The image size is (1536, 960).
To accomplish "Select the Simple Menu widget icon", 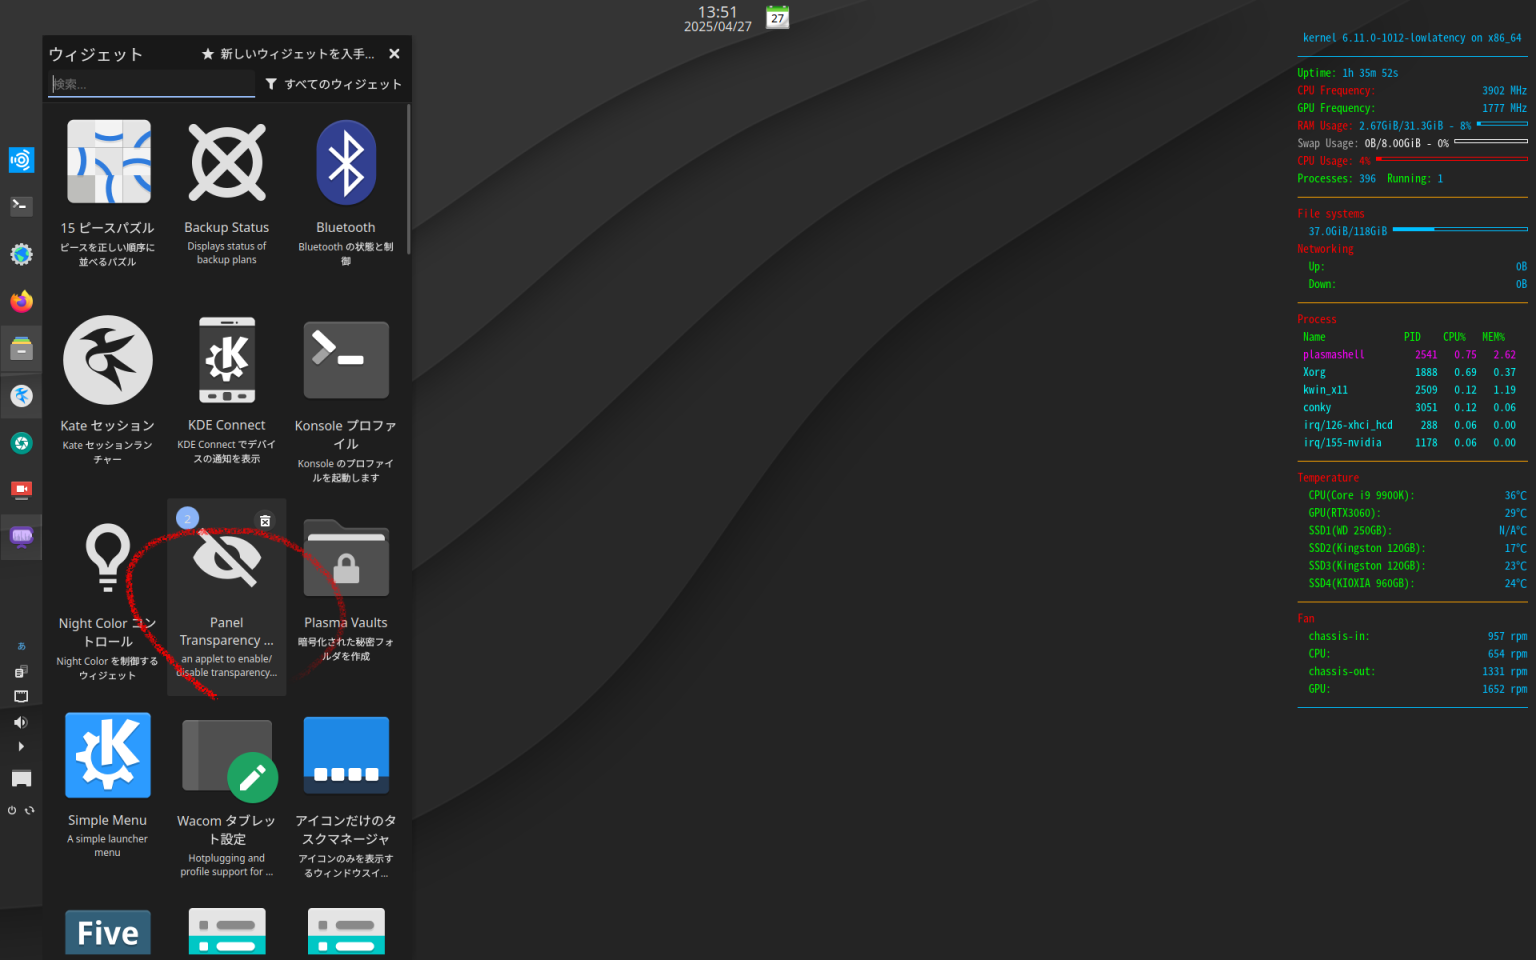I will coord(108,755).
